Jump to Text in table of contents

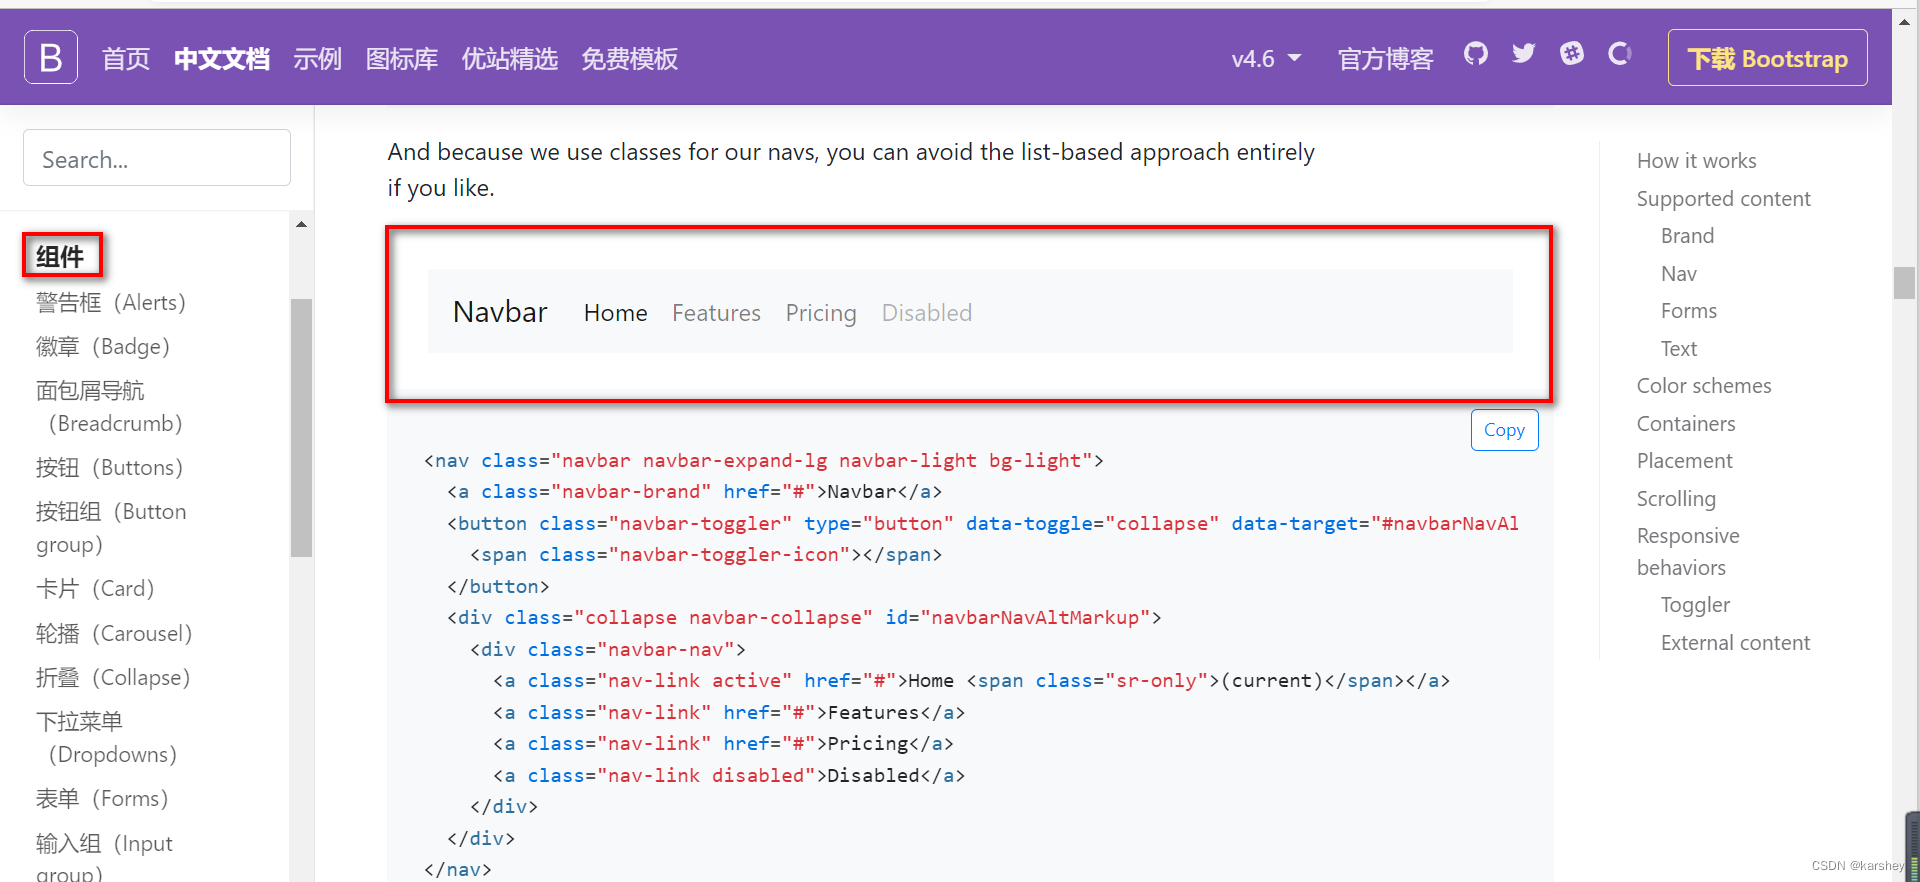1679,349
